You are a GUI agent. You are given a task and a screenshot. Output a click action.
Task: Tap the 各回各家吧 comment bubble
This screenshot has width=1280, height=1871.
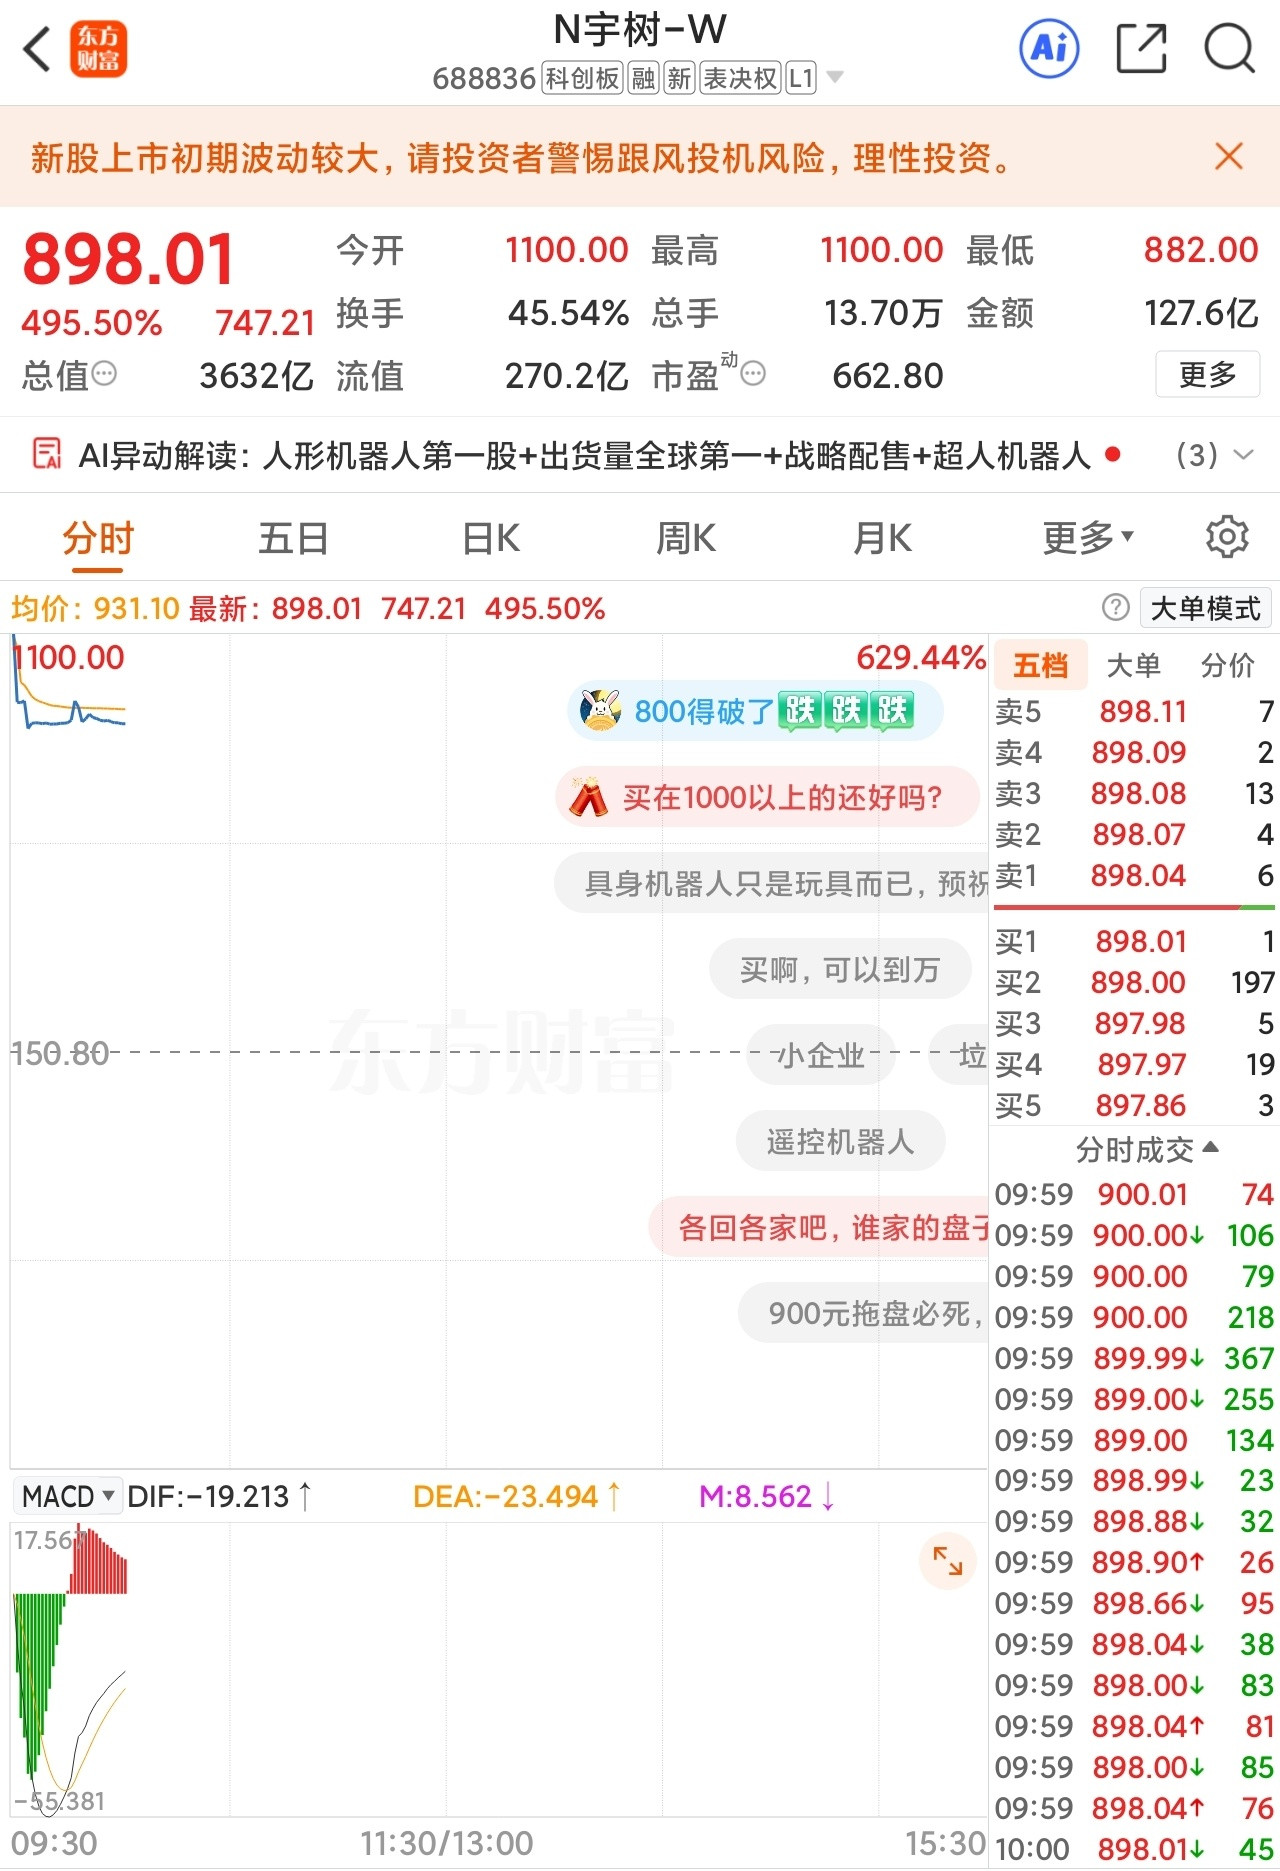[x=818, y=1227]
